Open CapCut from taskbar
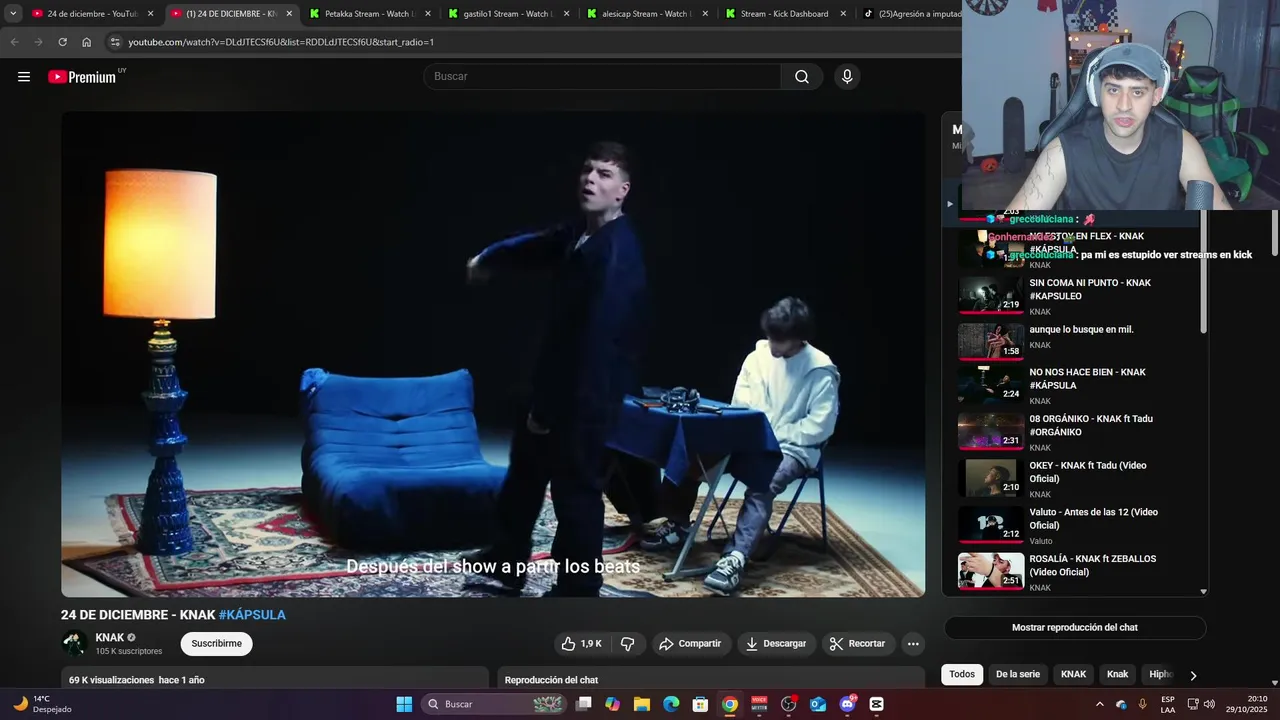1280x720 pixels. click(x=877, y=704)
